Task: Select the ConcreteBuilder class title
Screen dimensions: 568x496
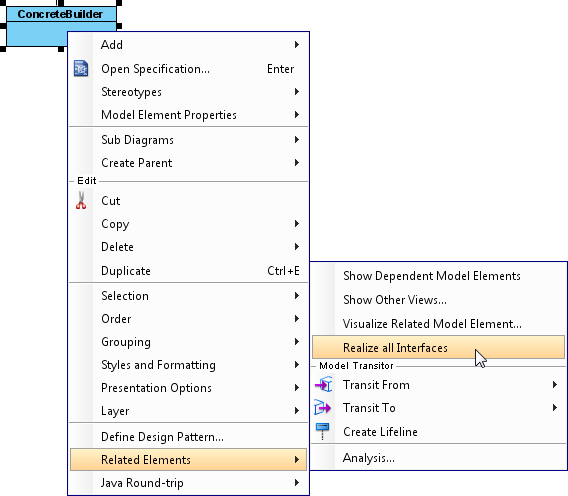Action: pos(60,14)
